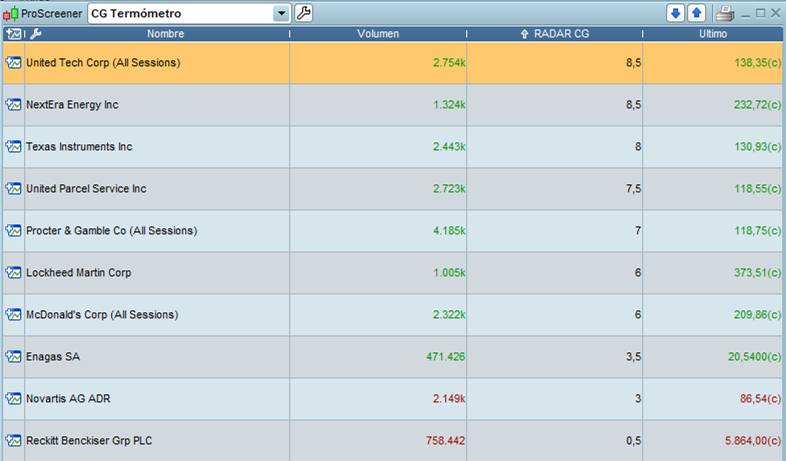Select the Novartis AG ADR name

pos(68,399)
